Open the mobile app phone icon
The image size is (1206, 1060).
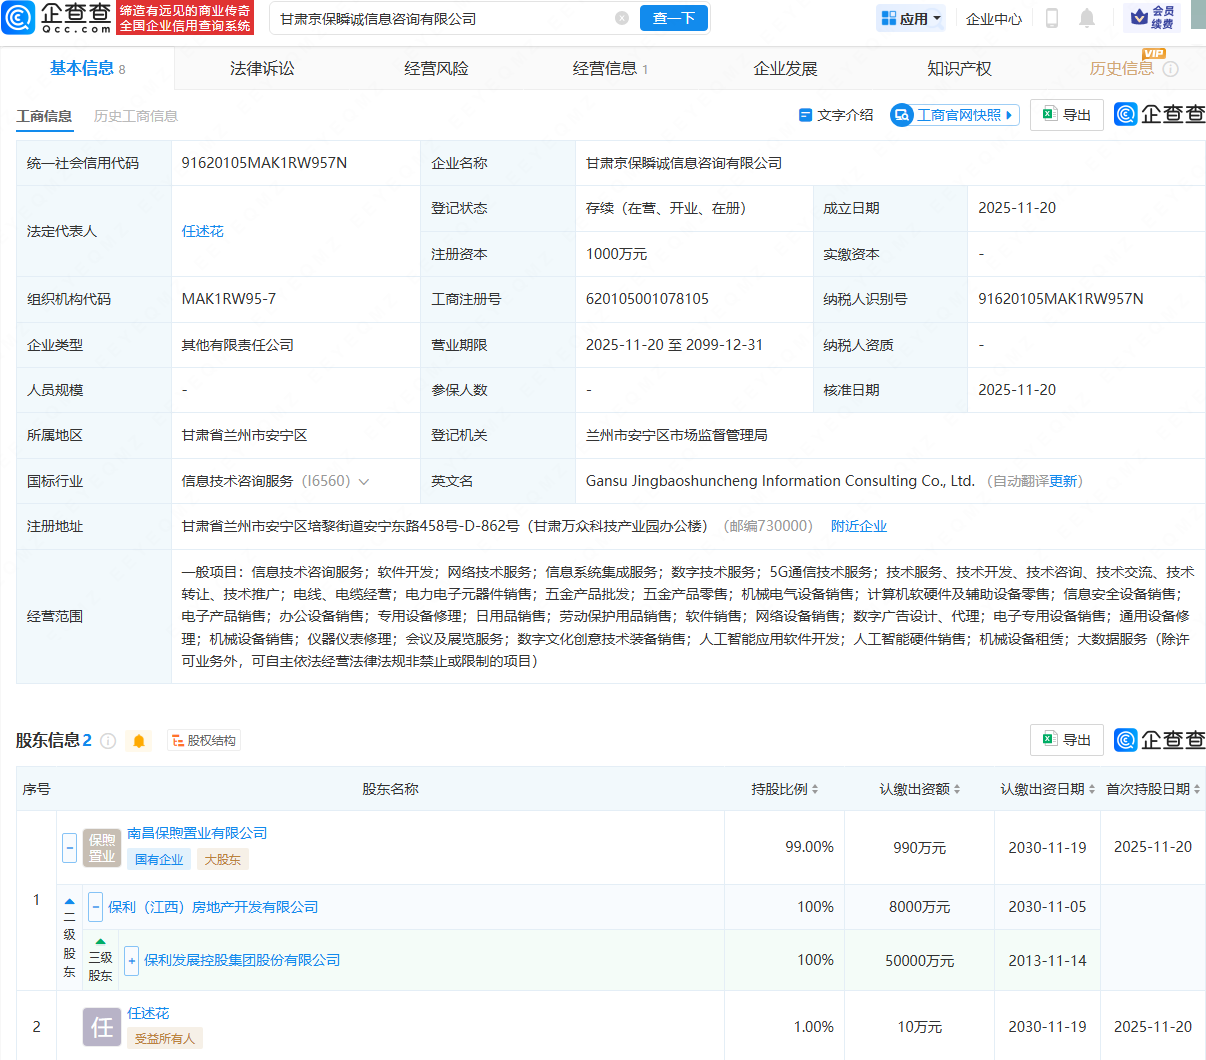pos(1051,18)
